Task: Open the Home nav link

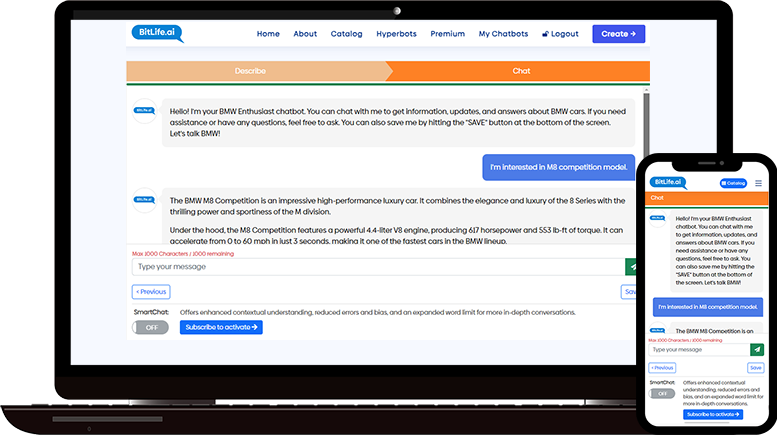Action: pyautogui.click(x=268, y=34)
